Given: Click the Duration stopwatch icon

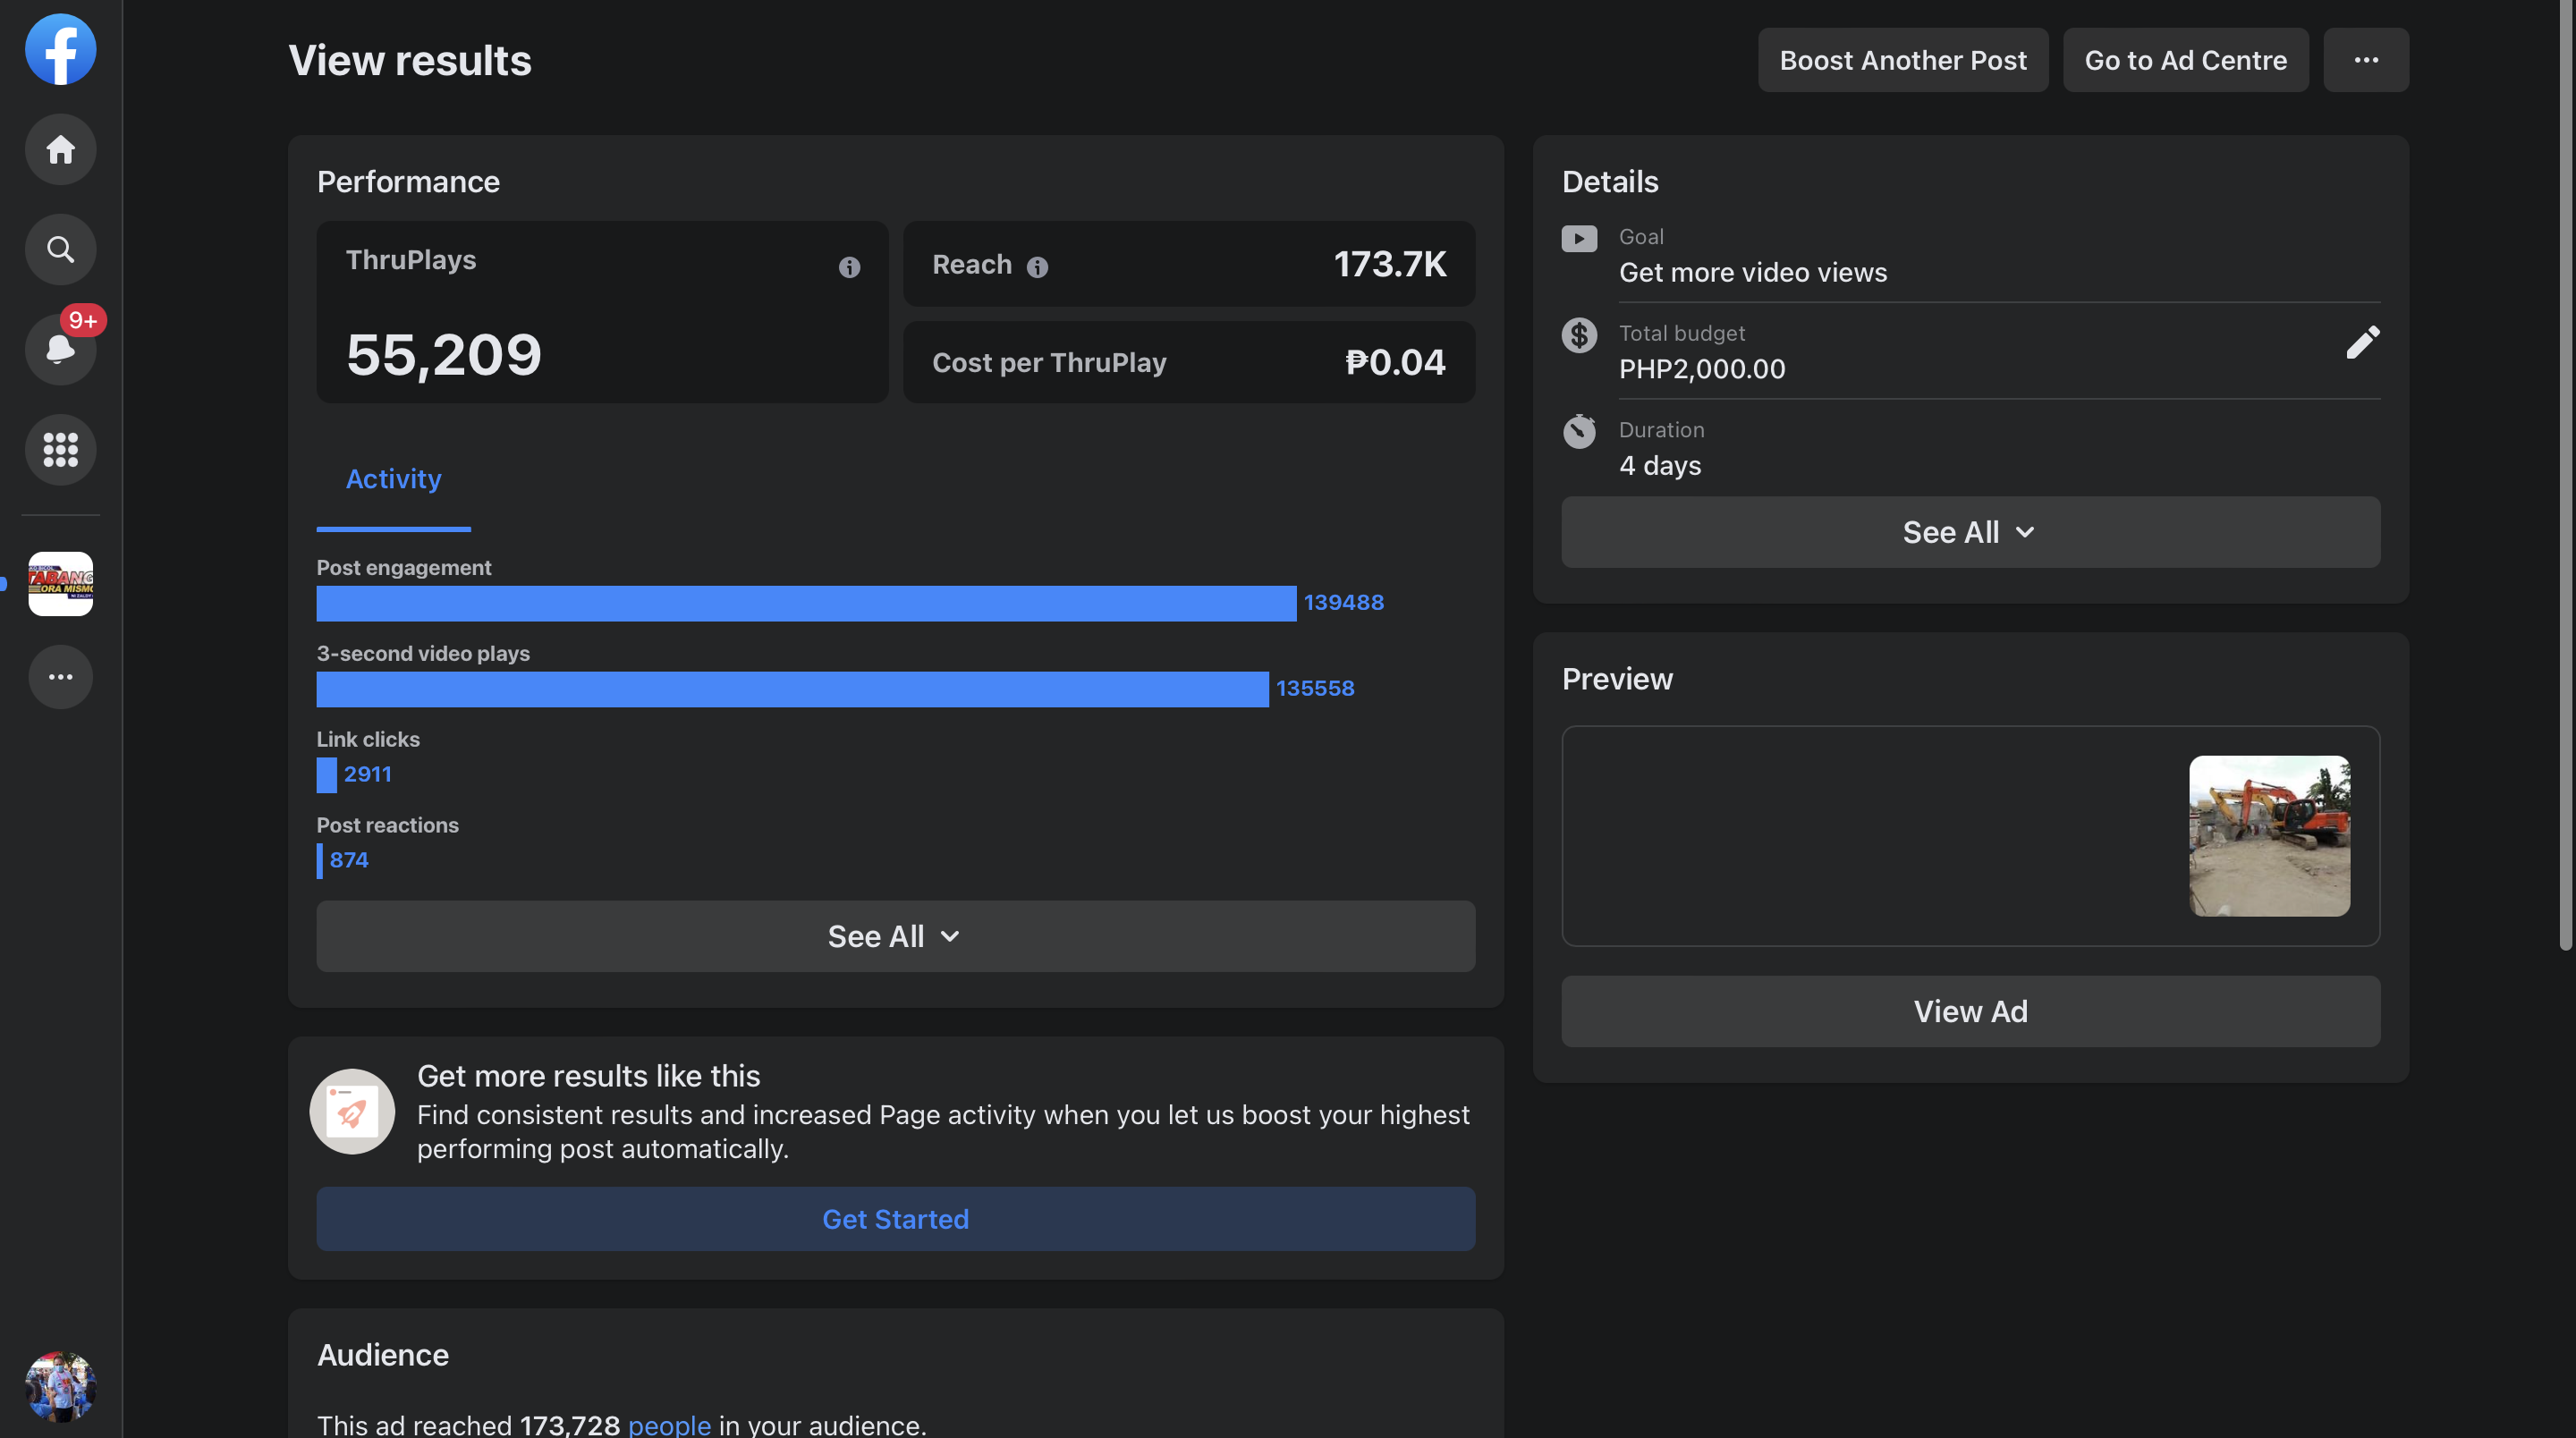Looking at the screenshot, I should (x=1579, y=431).
